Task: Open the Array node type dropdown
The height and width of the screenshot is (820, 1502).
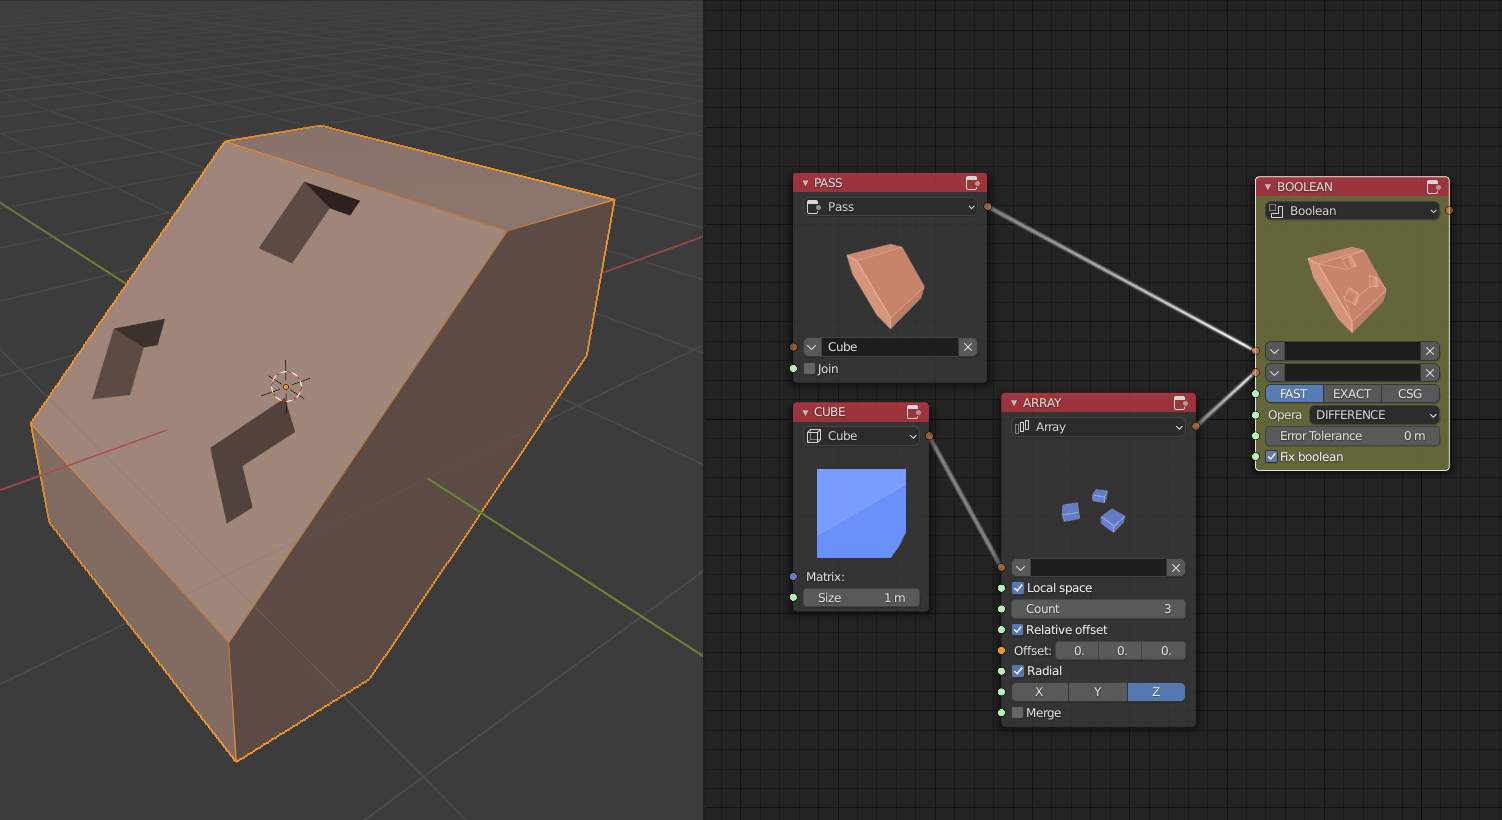Action: [x=1098, y=427]
